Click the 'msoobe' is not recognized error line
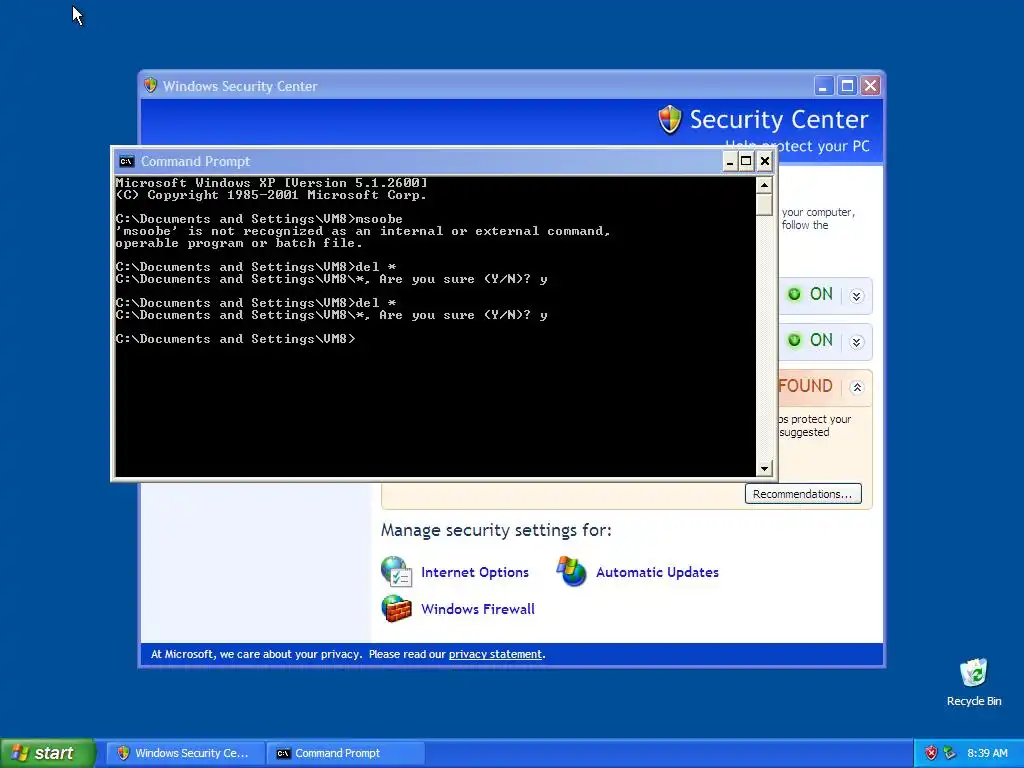The image size is (1024, 768). click(362, 231)
